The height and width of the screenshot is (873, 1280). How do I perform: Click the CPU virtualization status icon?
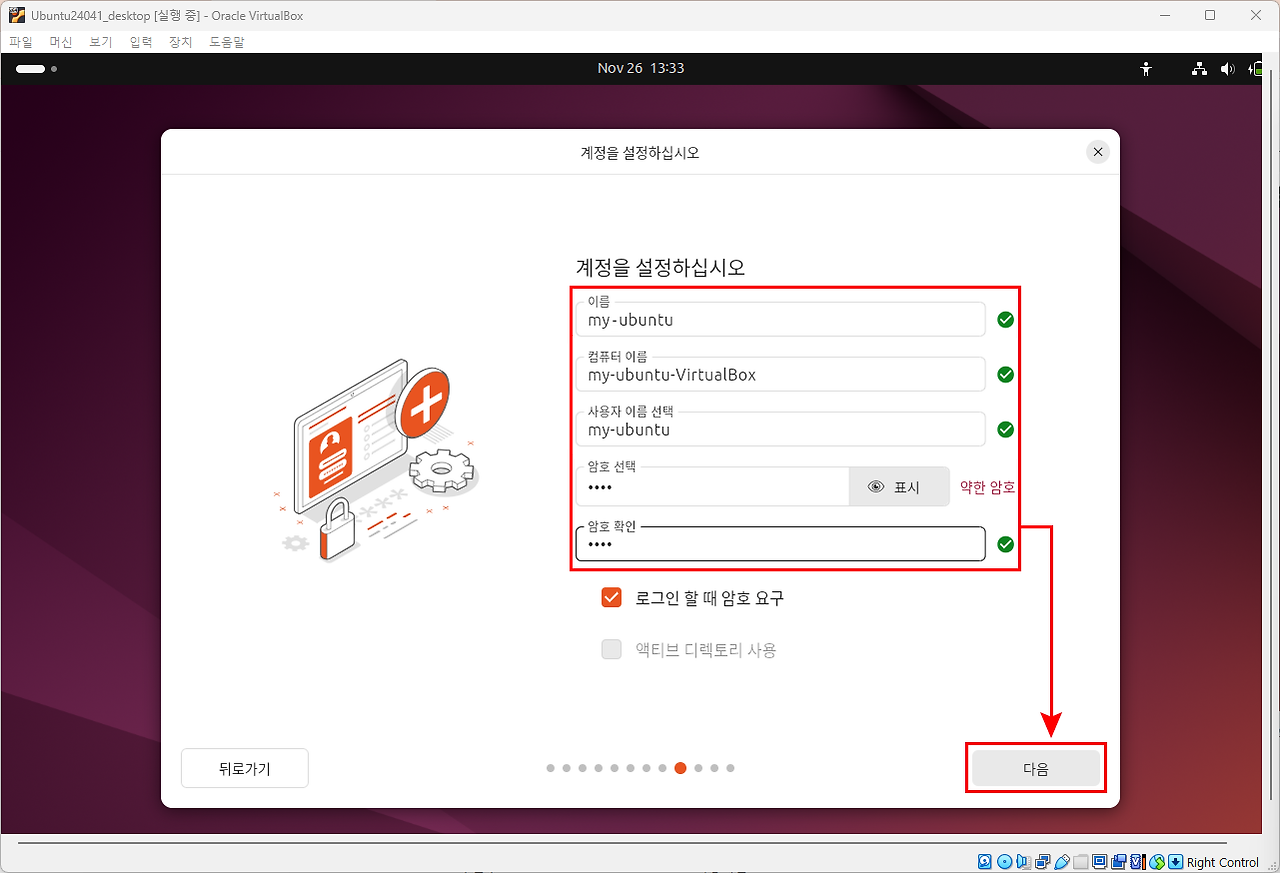pos(1138,862)
